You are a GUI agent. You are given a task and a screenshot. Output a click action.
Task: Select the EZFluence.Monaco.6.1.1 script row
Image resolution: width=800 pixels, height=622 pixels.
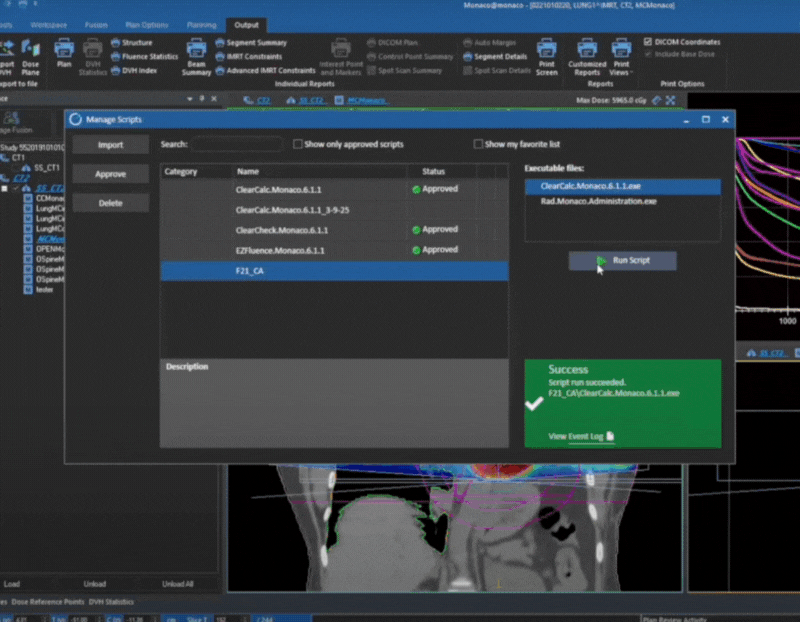(x=334, y=251)
